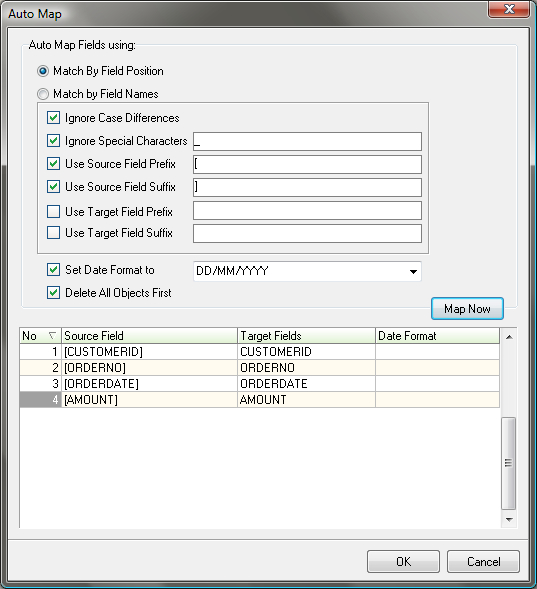Click the target field suffix input
Screen dimensions: 537x589
pyautogui.click(x=307, y=233)
